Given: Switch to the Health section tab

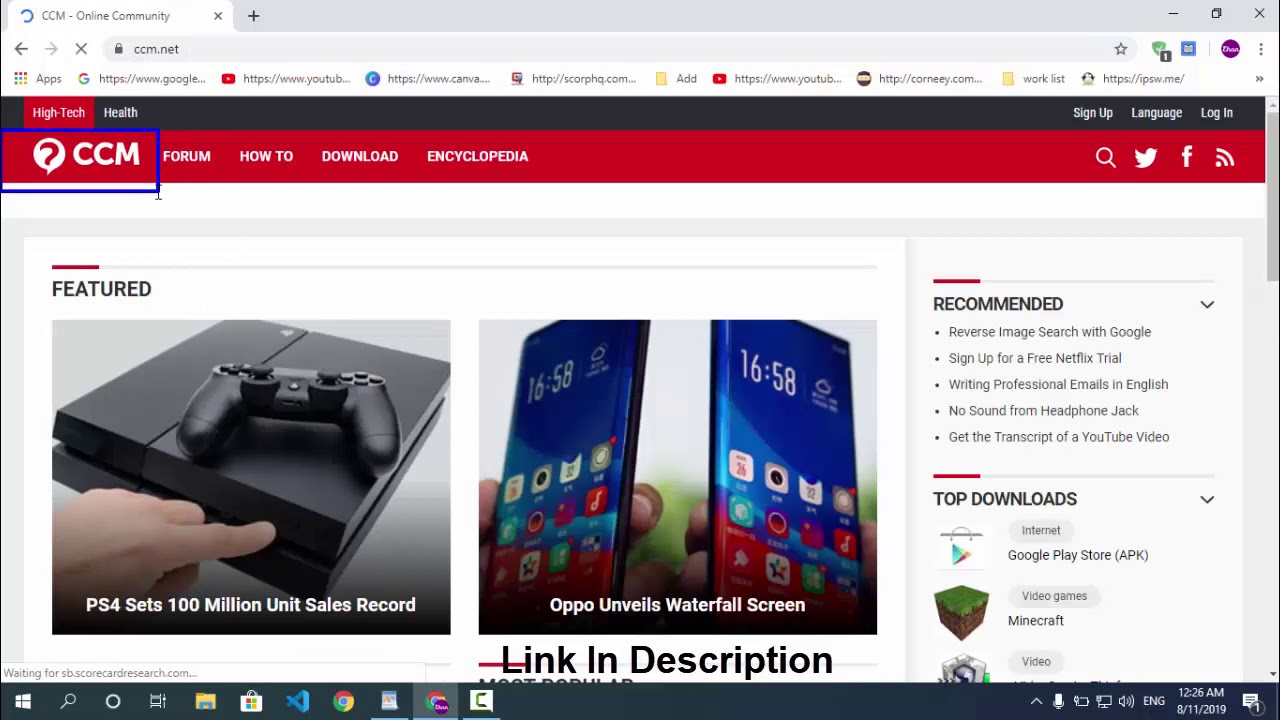Looking at the screenshot, I should [x=120, y=113].
